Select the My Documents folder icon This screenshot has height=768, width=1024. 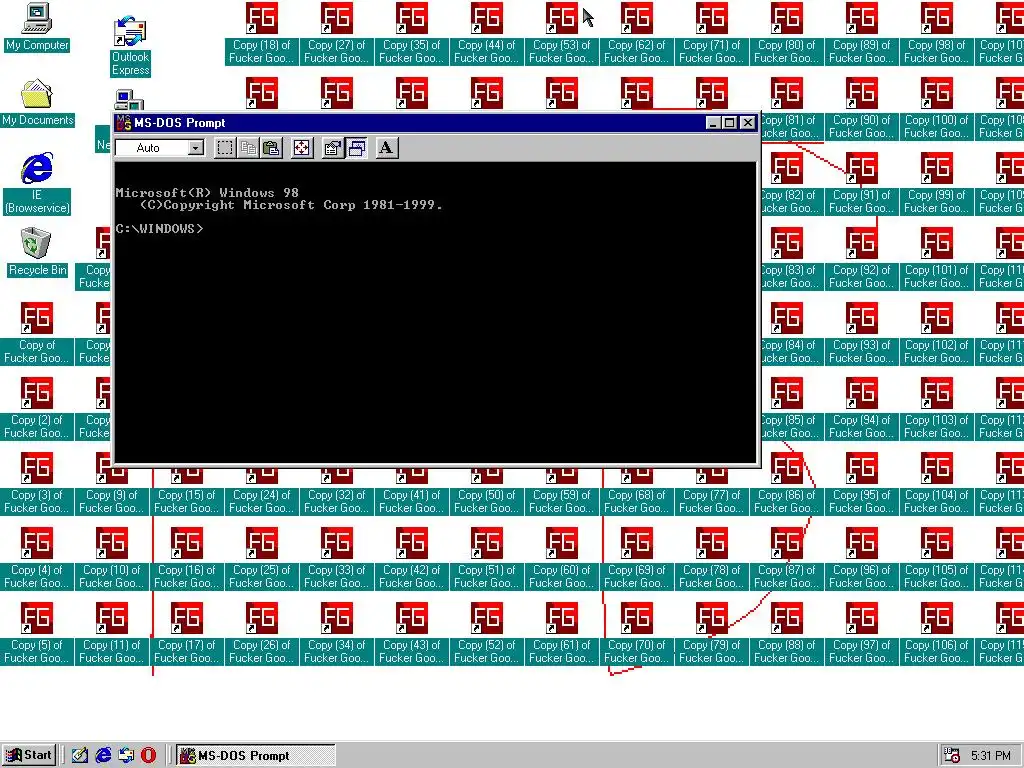(37, 103)
